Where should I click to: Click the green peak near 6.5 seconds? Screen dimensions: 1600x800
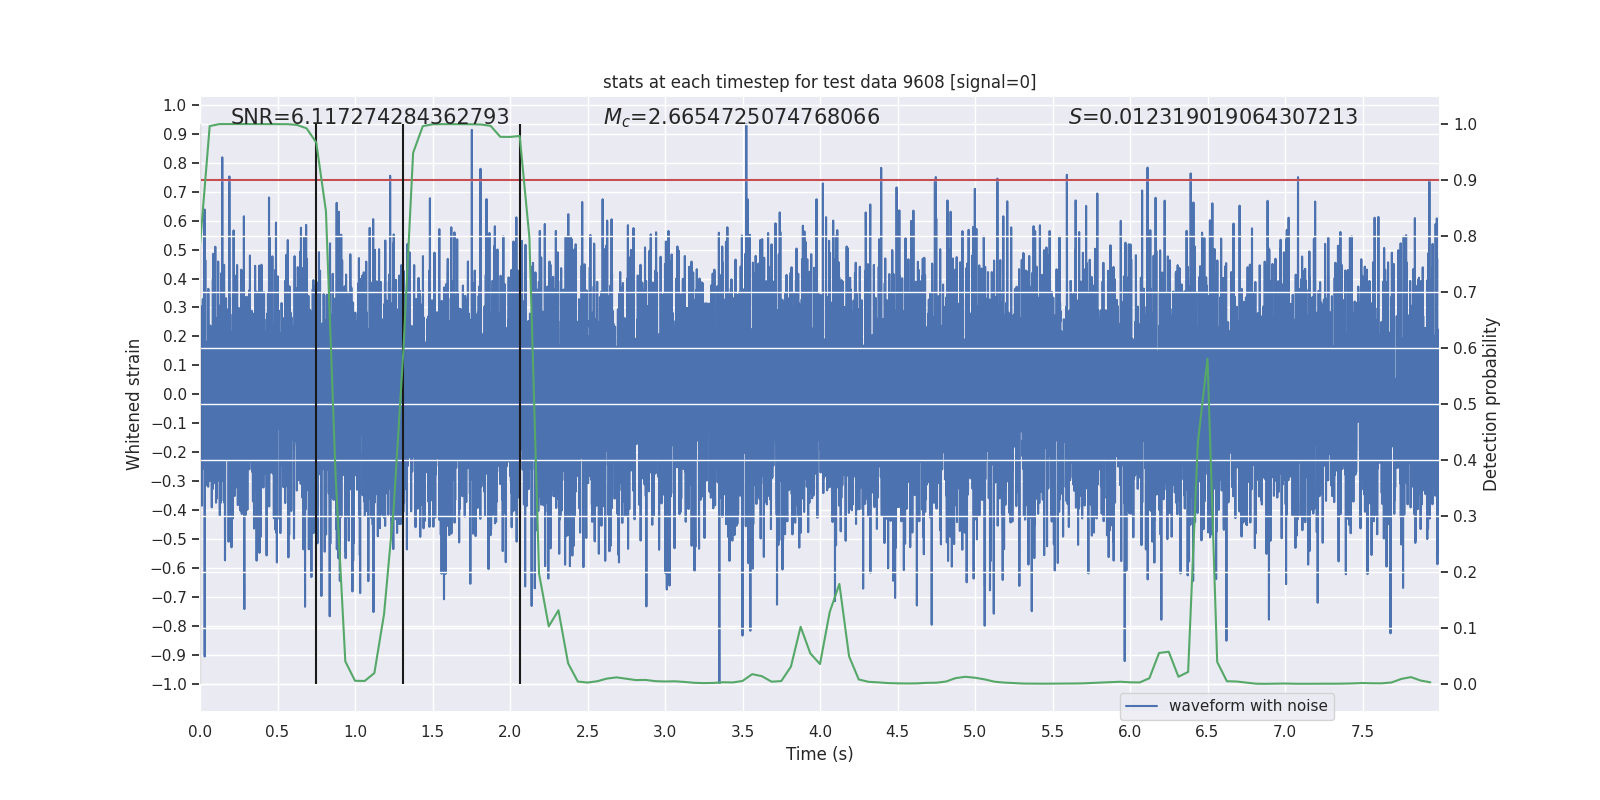[x=1208, y=360]
